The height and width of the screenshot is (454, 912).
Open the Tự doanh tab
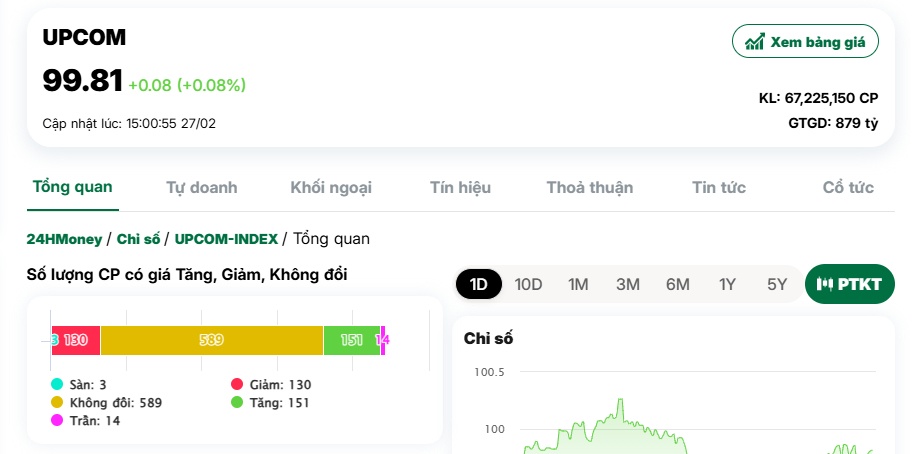[201, 187]
